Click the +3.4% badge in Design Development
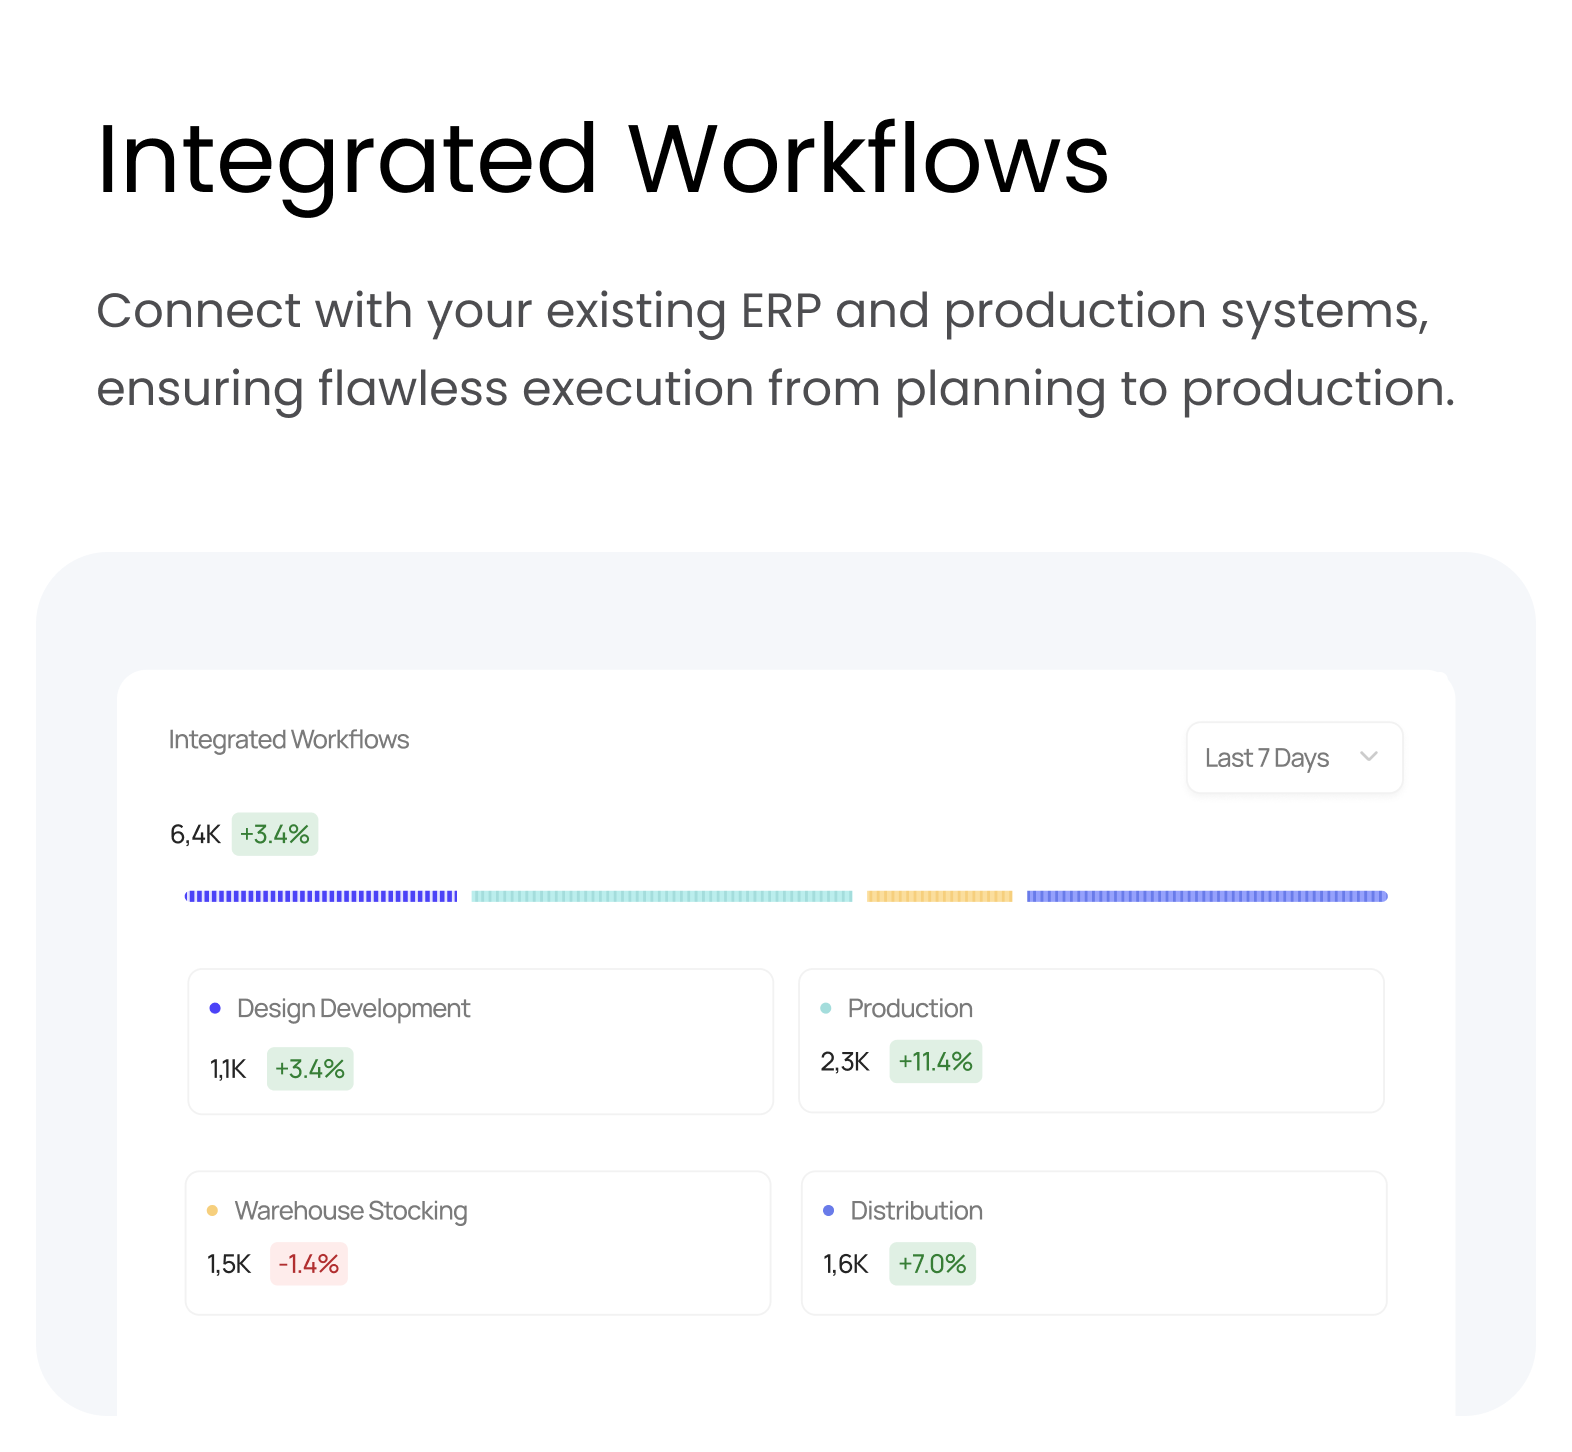Viewport: 1572px width, 1452px height. (x=310, y=1069)
